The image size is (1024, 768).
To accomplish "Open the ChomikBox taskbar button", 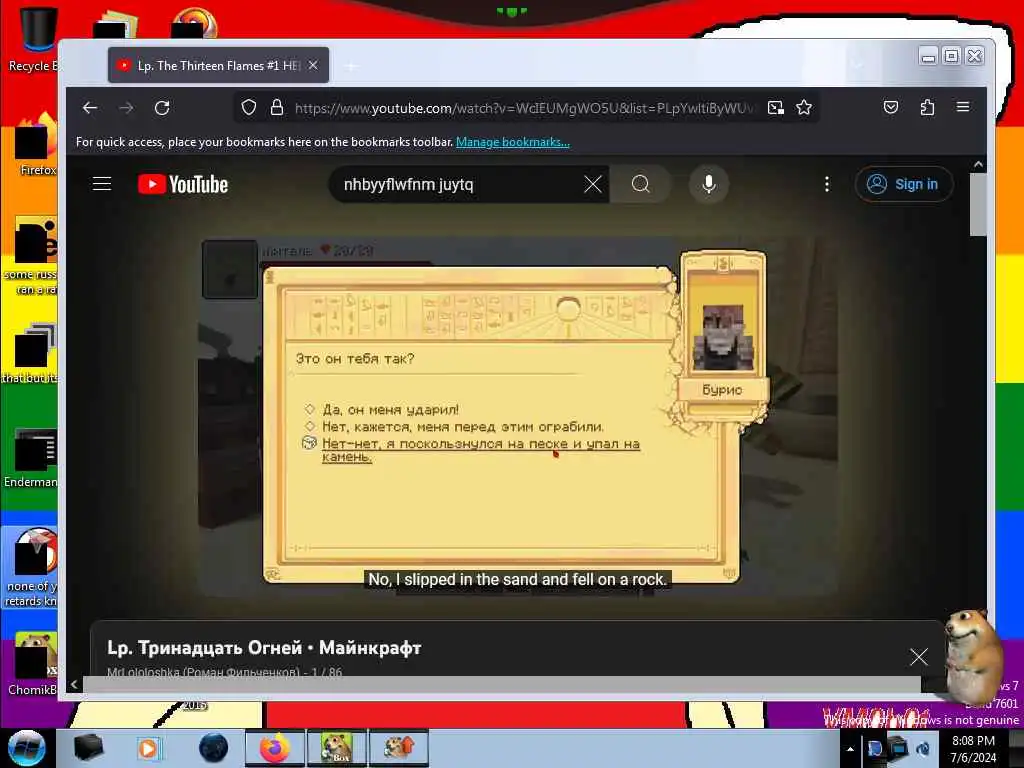I will (338, 748).
